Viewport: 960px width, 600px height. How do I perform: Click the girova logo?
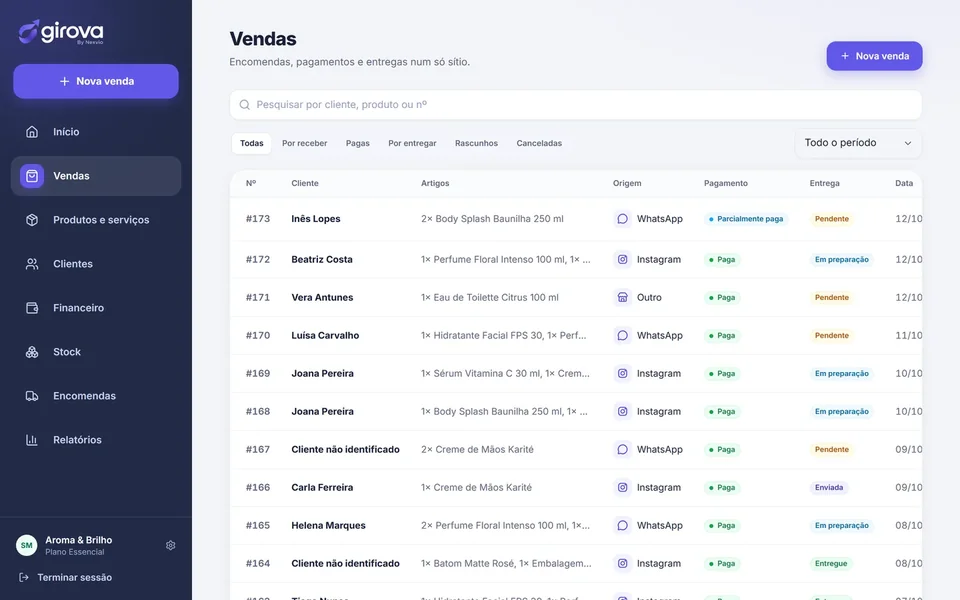(x=61, y=32)
